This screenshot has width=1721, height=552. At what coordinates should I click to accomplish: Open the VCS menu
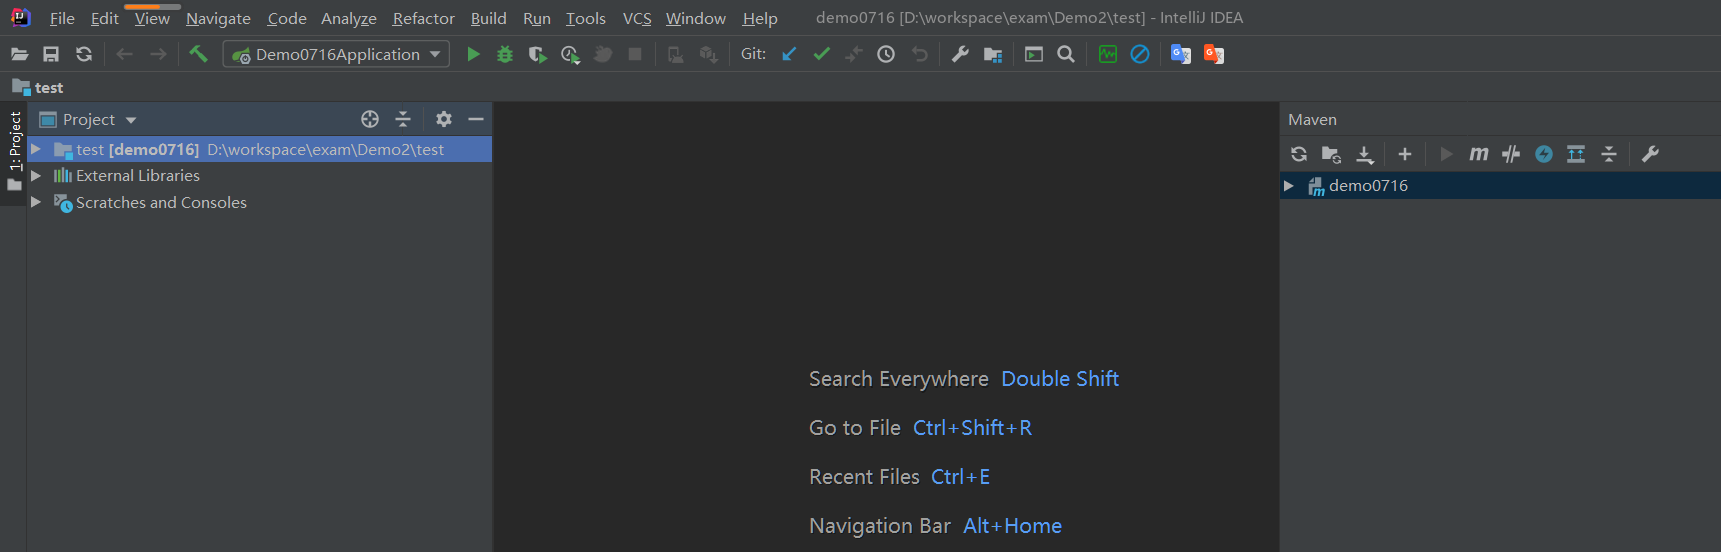pos(637,18)
